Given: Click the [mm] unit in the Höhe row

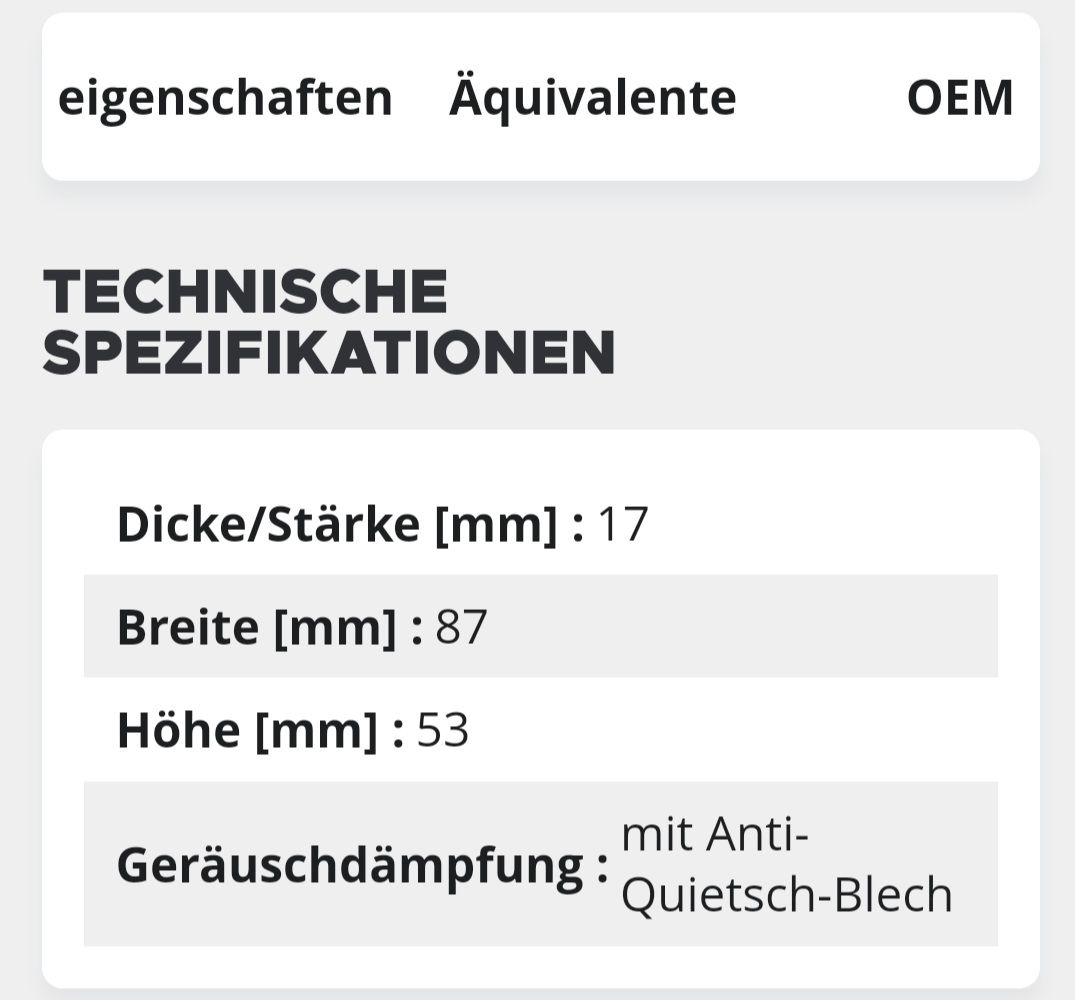Looking at the screenshot, I should pos(316,730).
